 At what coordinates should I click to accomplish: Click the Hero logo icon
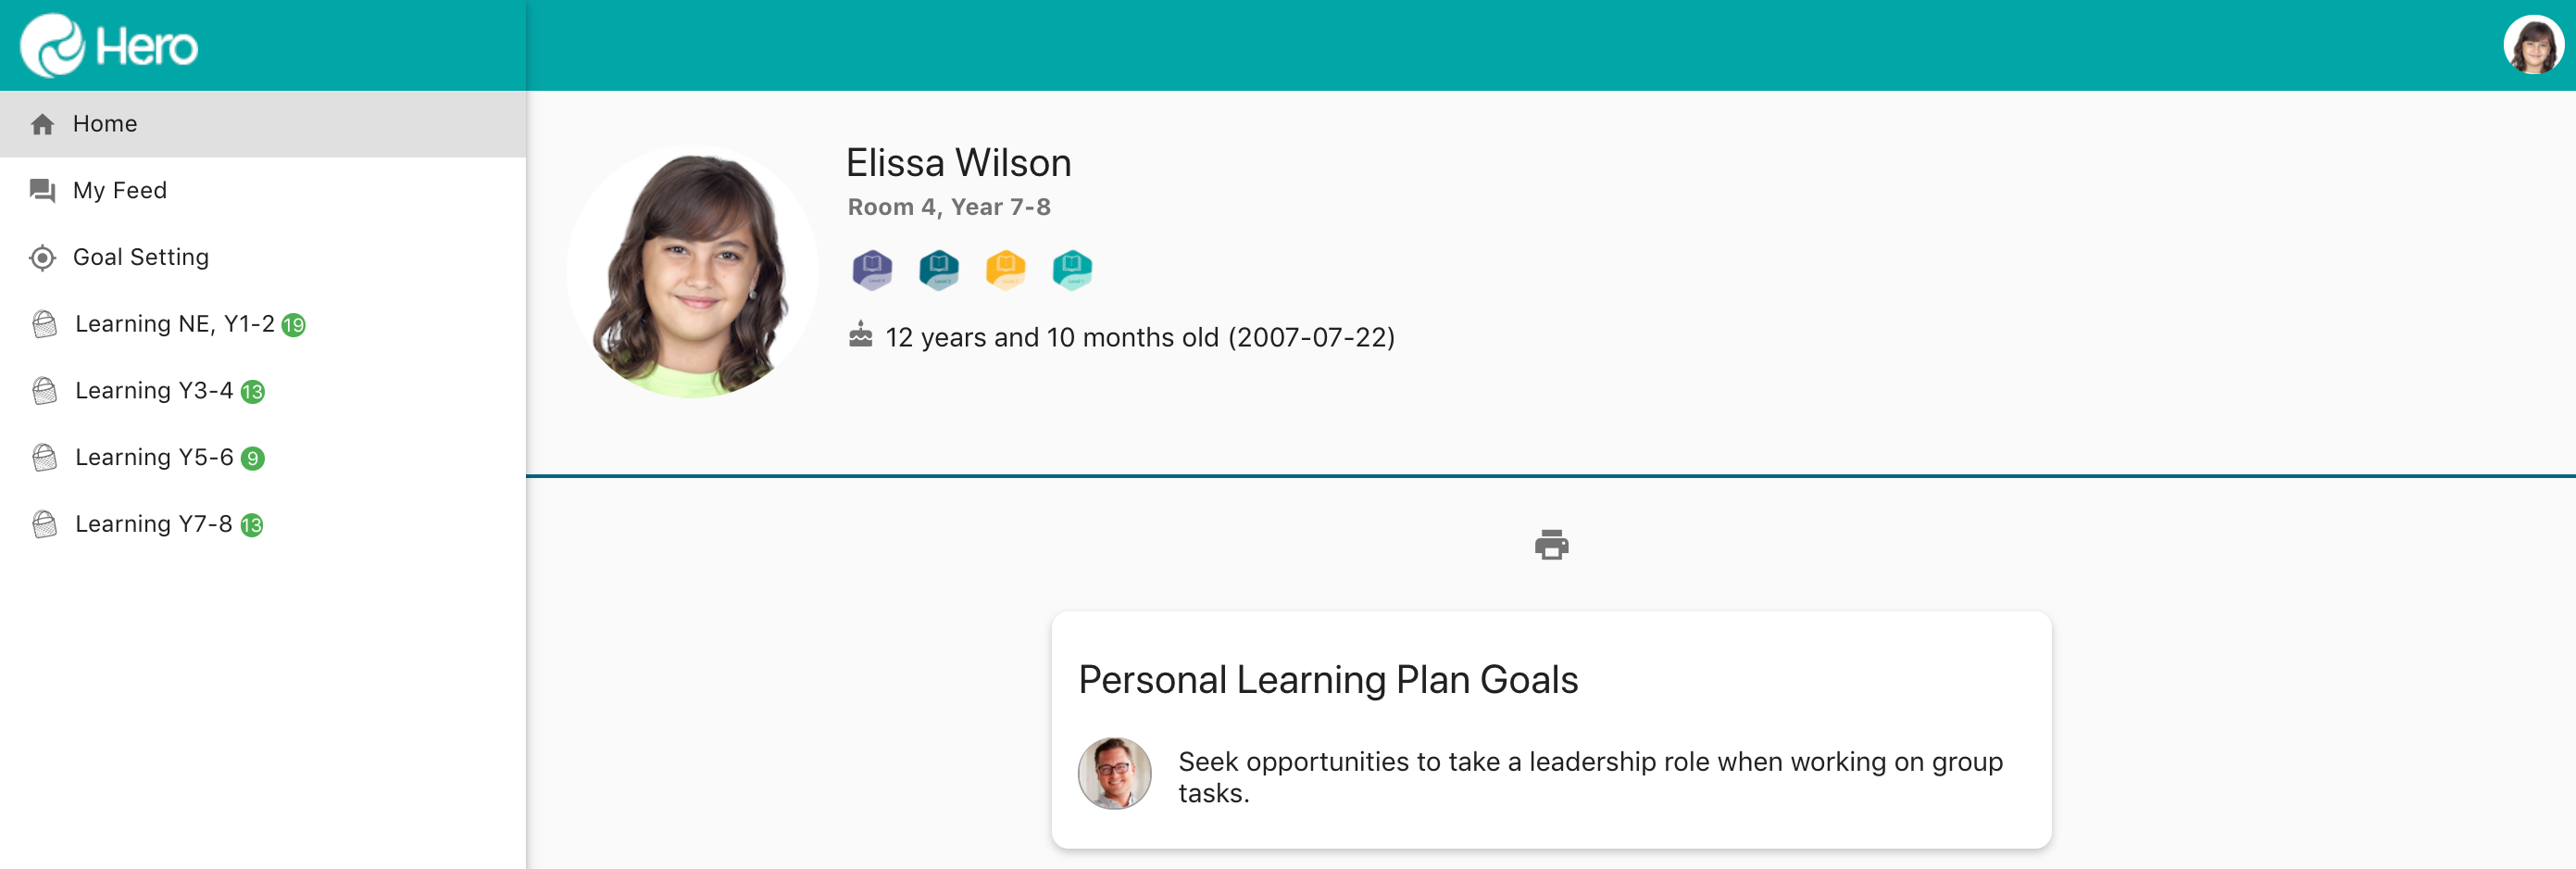pos(53,45)
